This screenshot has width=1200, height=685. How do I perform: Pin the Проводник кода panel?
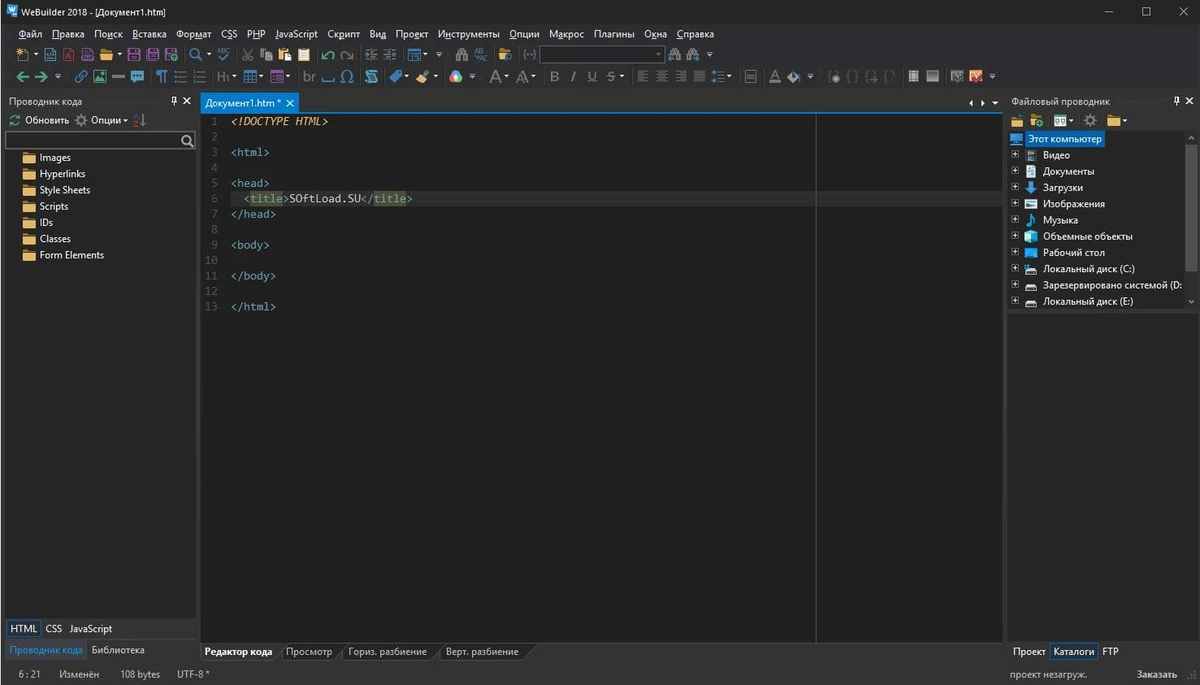174,101
